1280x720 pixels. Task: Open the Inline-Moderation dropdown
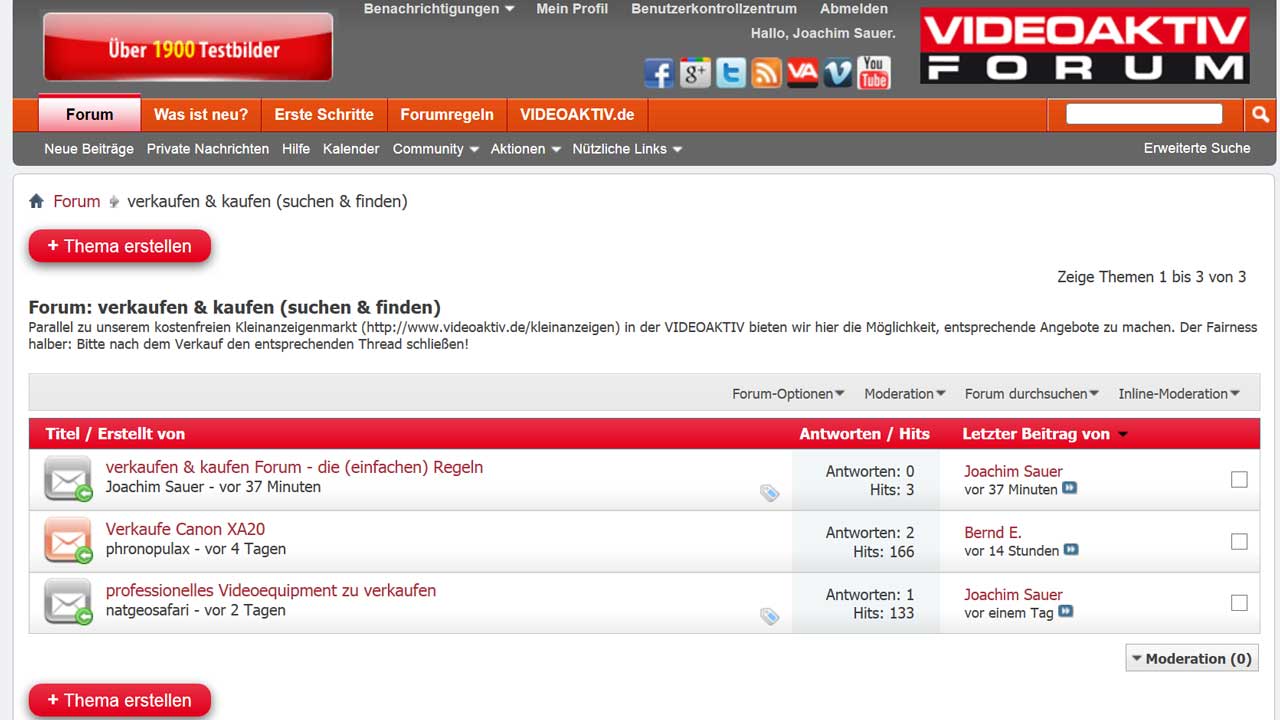pos(1178,394)
